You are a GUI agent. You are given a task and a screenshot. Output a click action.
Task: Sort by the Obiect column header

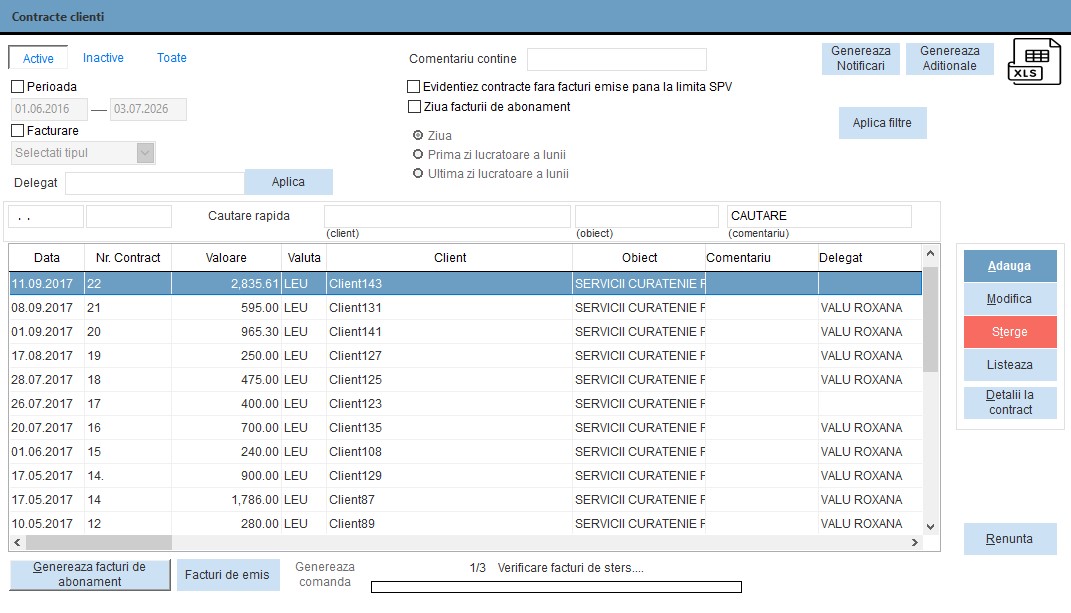click(x=639, y=258)
